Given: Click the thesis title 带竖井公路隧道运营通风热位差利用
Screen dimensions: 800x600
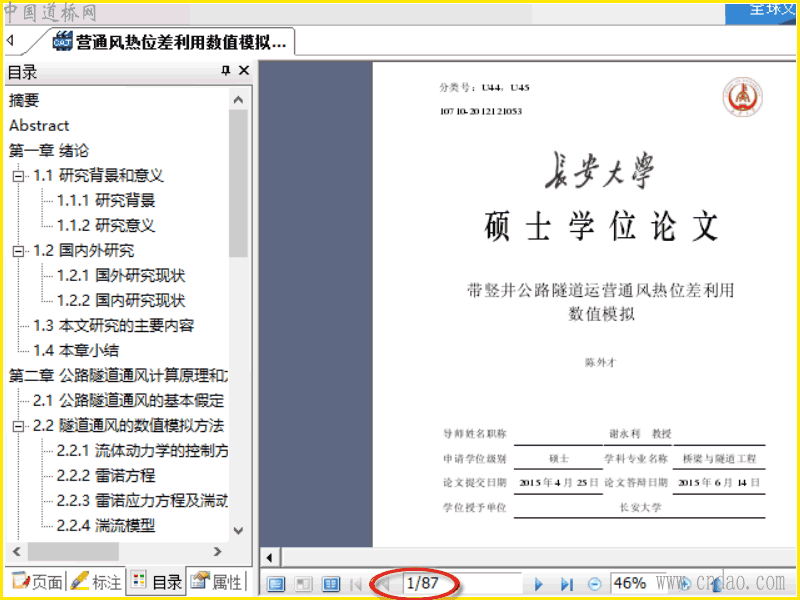Looking at the screenshot, I should [x=601, y=290].
